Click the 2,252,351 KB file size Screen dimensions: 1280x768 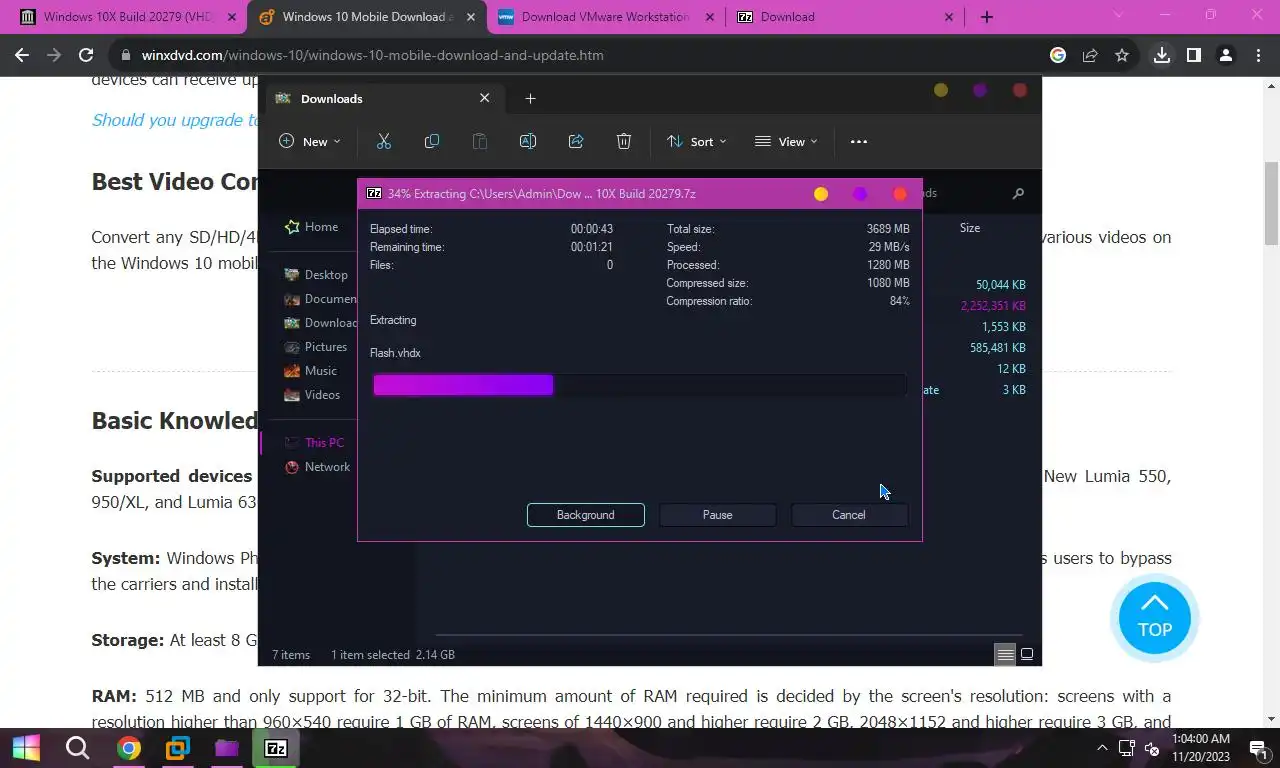click(x=993, y=306)
